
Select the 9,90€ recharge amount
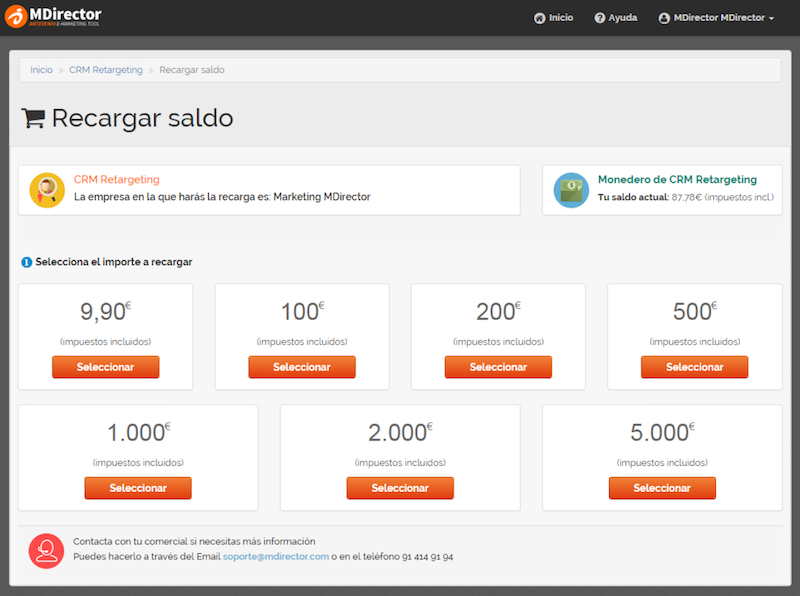(106, 367)
